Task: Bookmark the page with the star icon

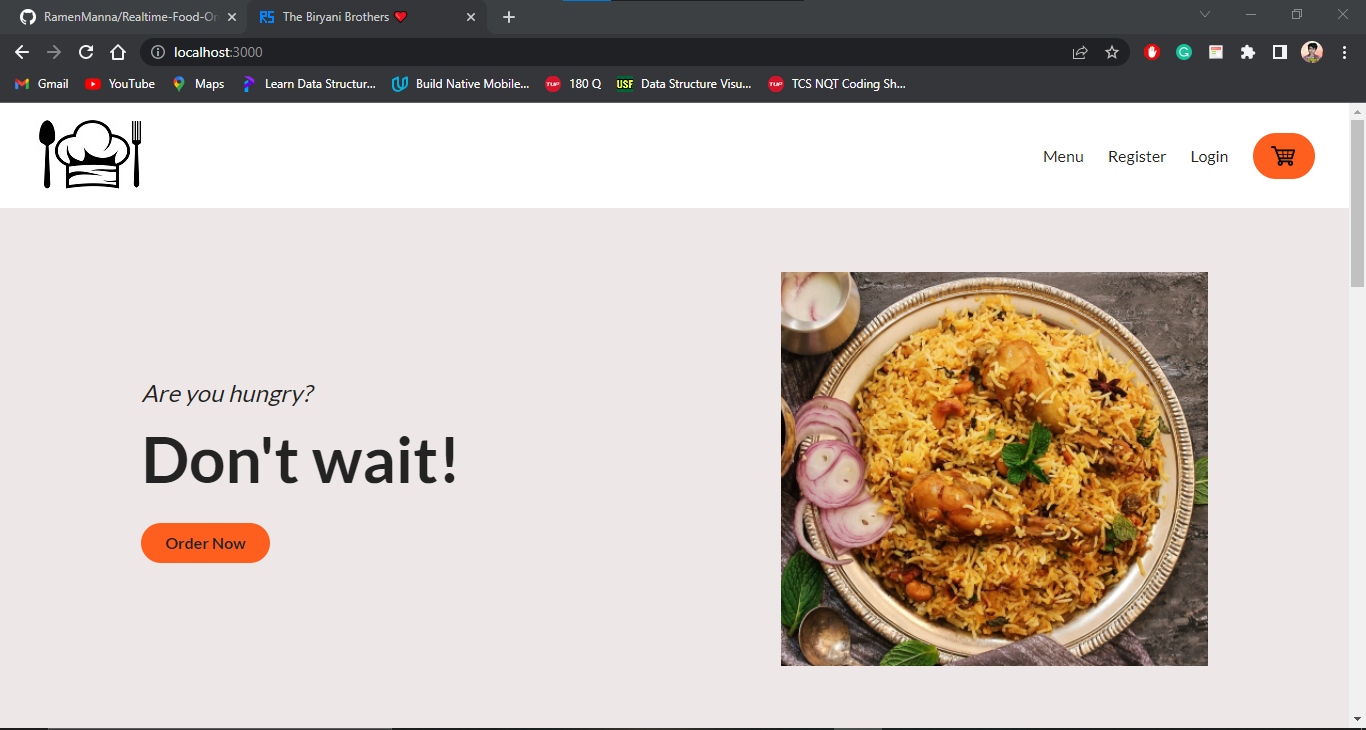Action: pyautogui.click(x=1112, y=52)
